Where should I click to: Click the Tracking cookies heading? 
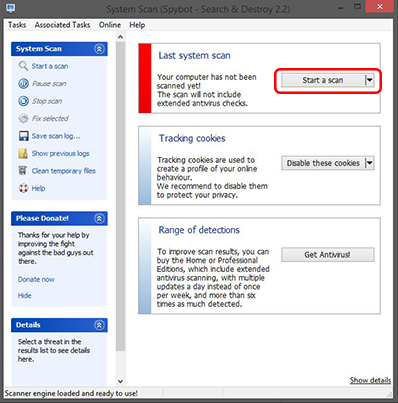(192, 138)
